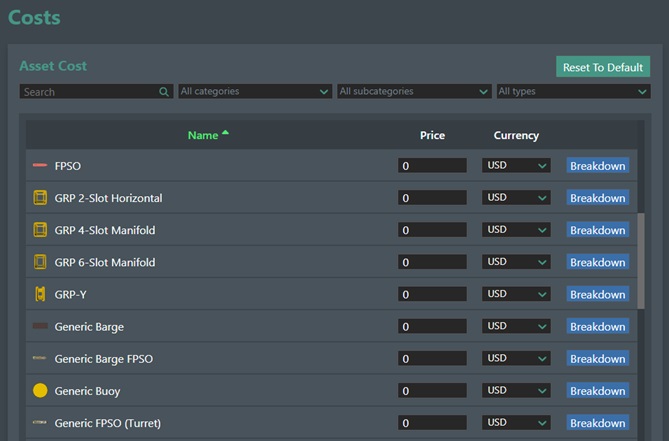Open the All subcategories dropdown

pos(414,91)
